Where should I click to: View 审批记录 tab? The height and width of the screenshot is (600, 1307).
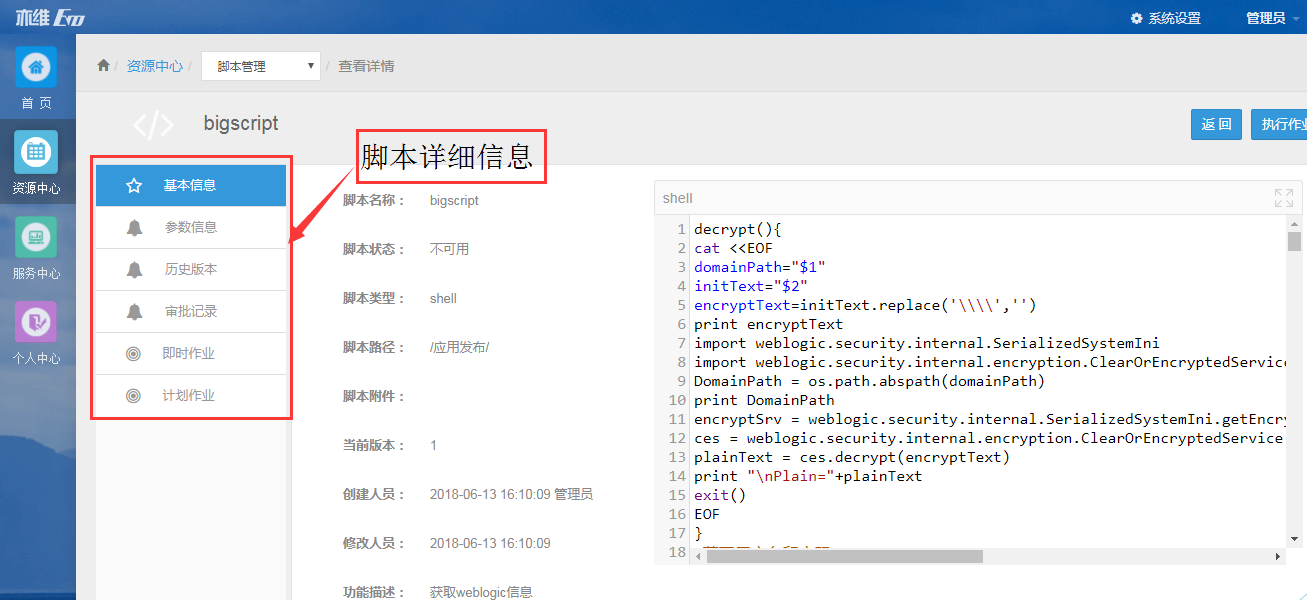[190, 311]
